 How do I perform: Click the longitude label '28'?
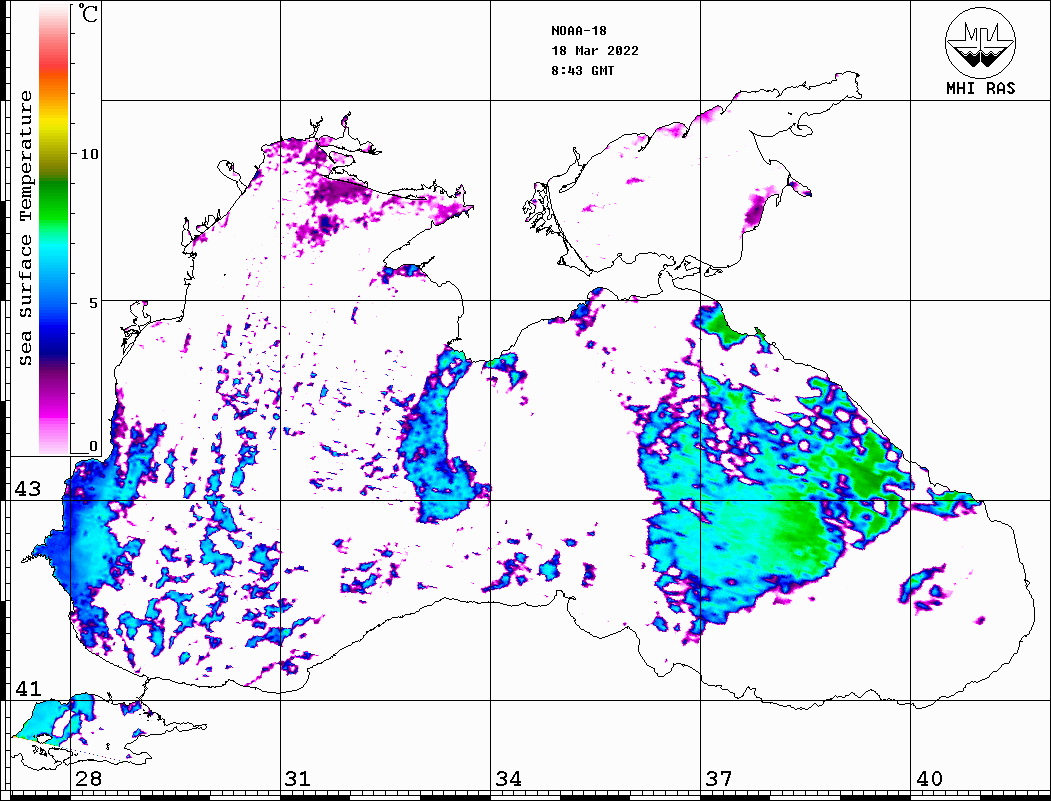coord(89,779)
